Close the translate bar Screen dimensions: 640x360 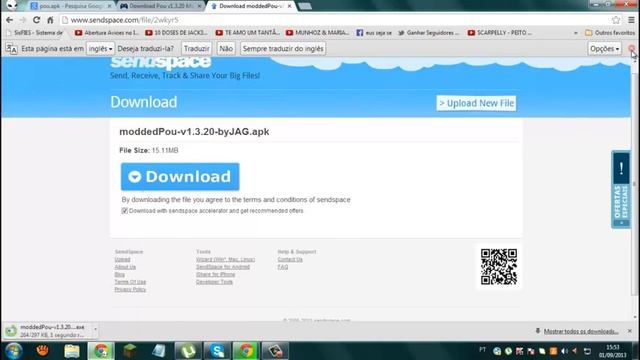coord(632,49)
